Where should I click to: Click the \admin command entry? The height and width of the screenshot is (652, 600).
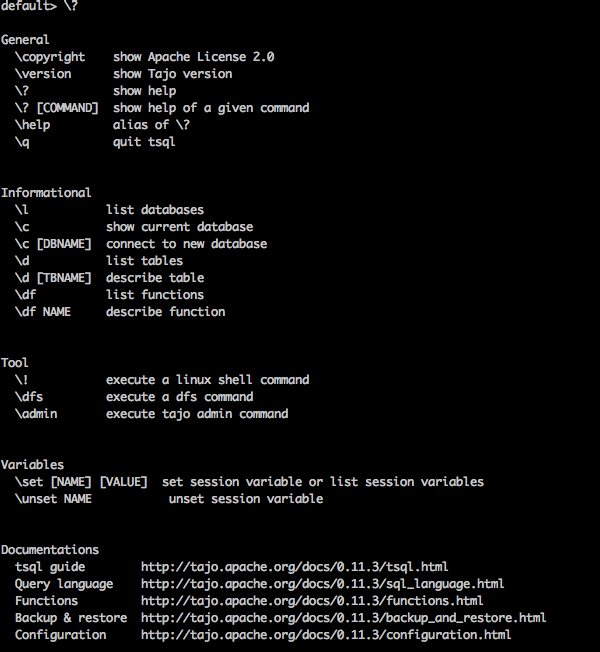click(x=36, y=414)
